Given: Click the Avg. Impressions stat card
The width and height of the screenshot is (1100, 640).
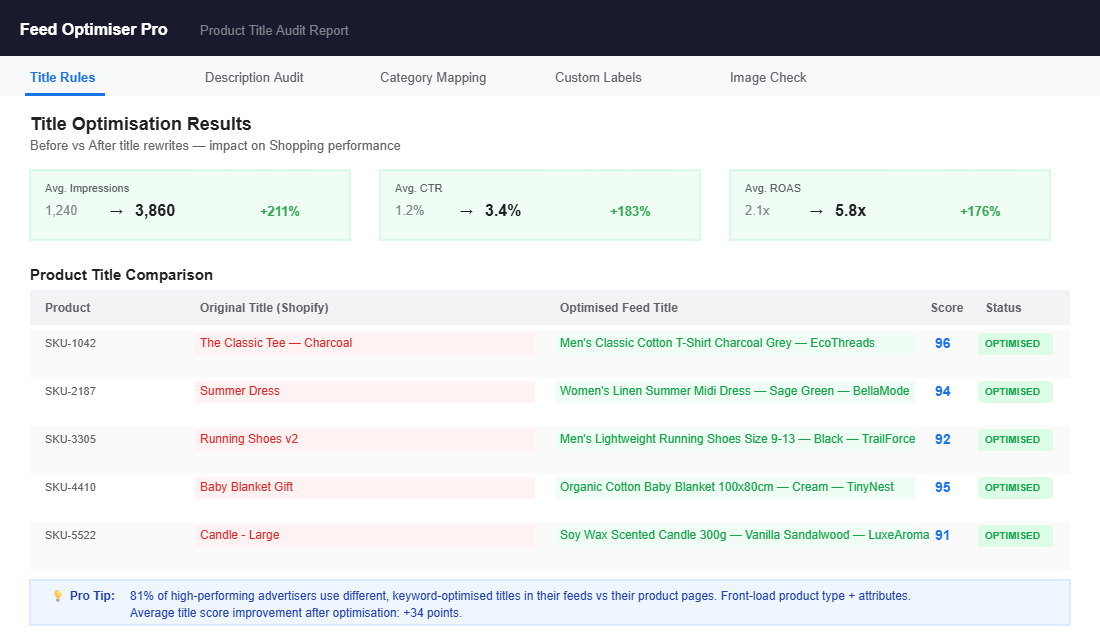Looking at the screenshot, I should [190, 204].
